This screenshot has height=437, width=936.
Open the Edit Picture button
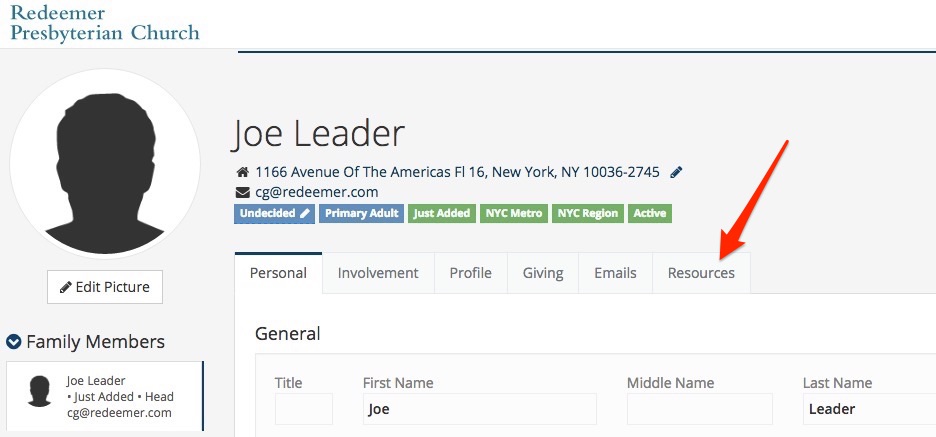105,287
